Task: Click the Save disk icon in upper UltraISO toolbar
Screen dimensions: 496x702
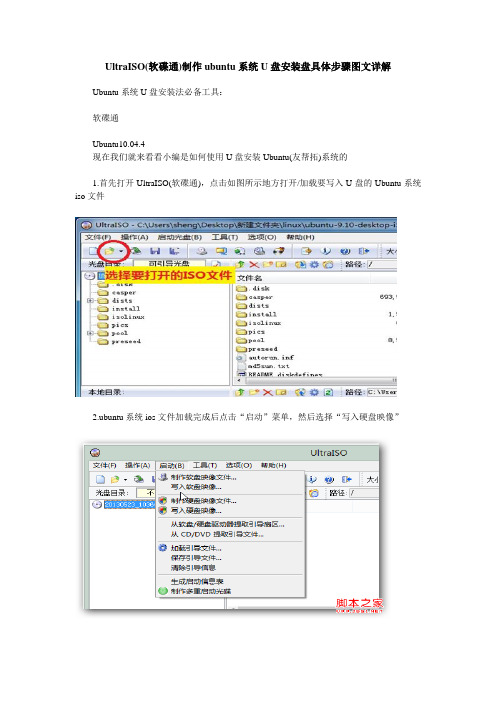Action: click(155, 251)
